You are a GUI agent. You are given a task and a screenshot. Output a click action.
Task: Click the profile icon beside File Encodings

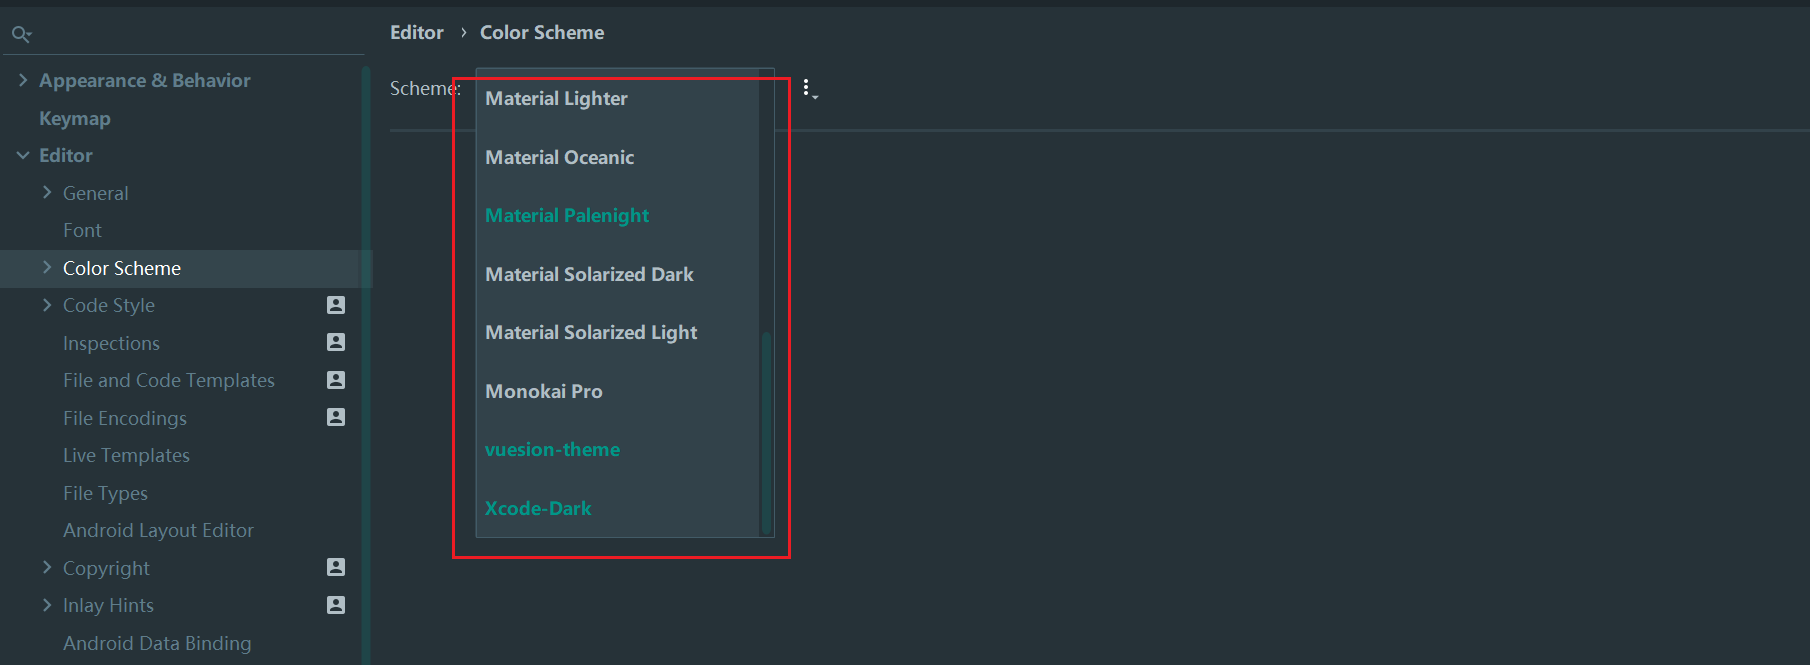[336, 417]
